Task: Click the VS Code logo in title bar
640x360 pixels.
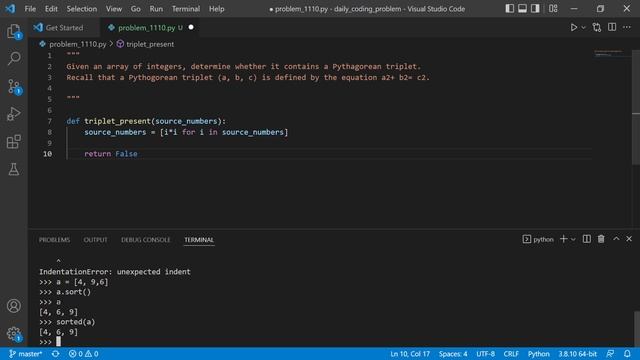Action: [x=10, y=9]
